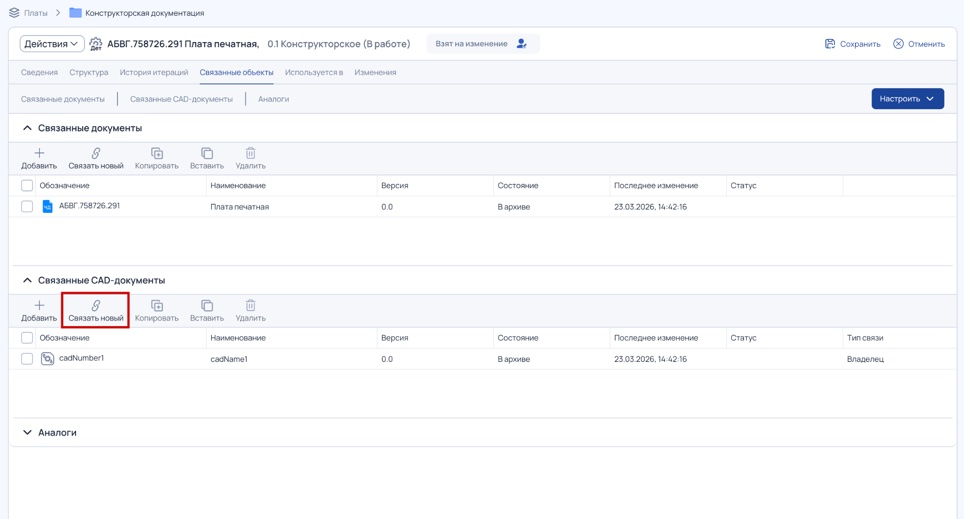Jump to Связанные документы sub-tab link
This screenshot has height=519, width=964.
pyautogui.click(x=63, y=99)
